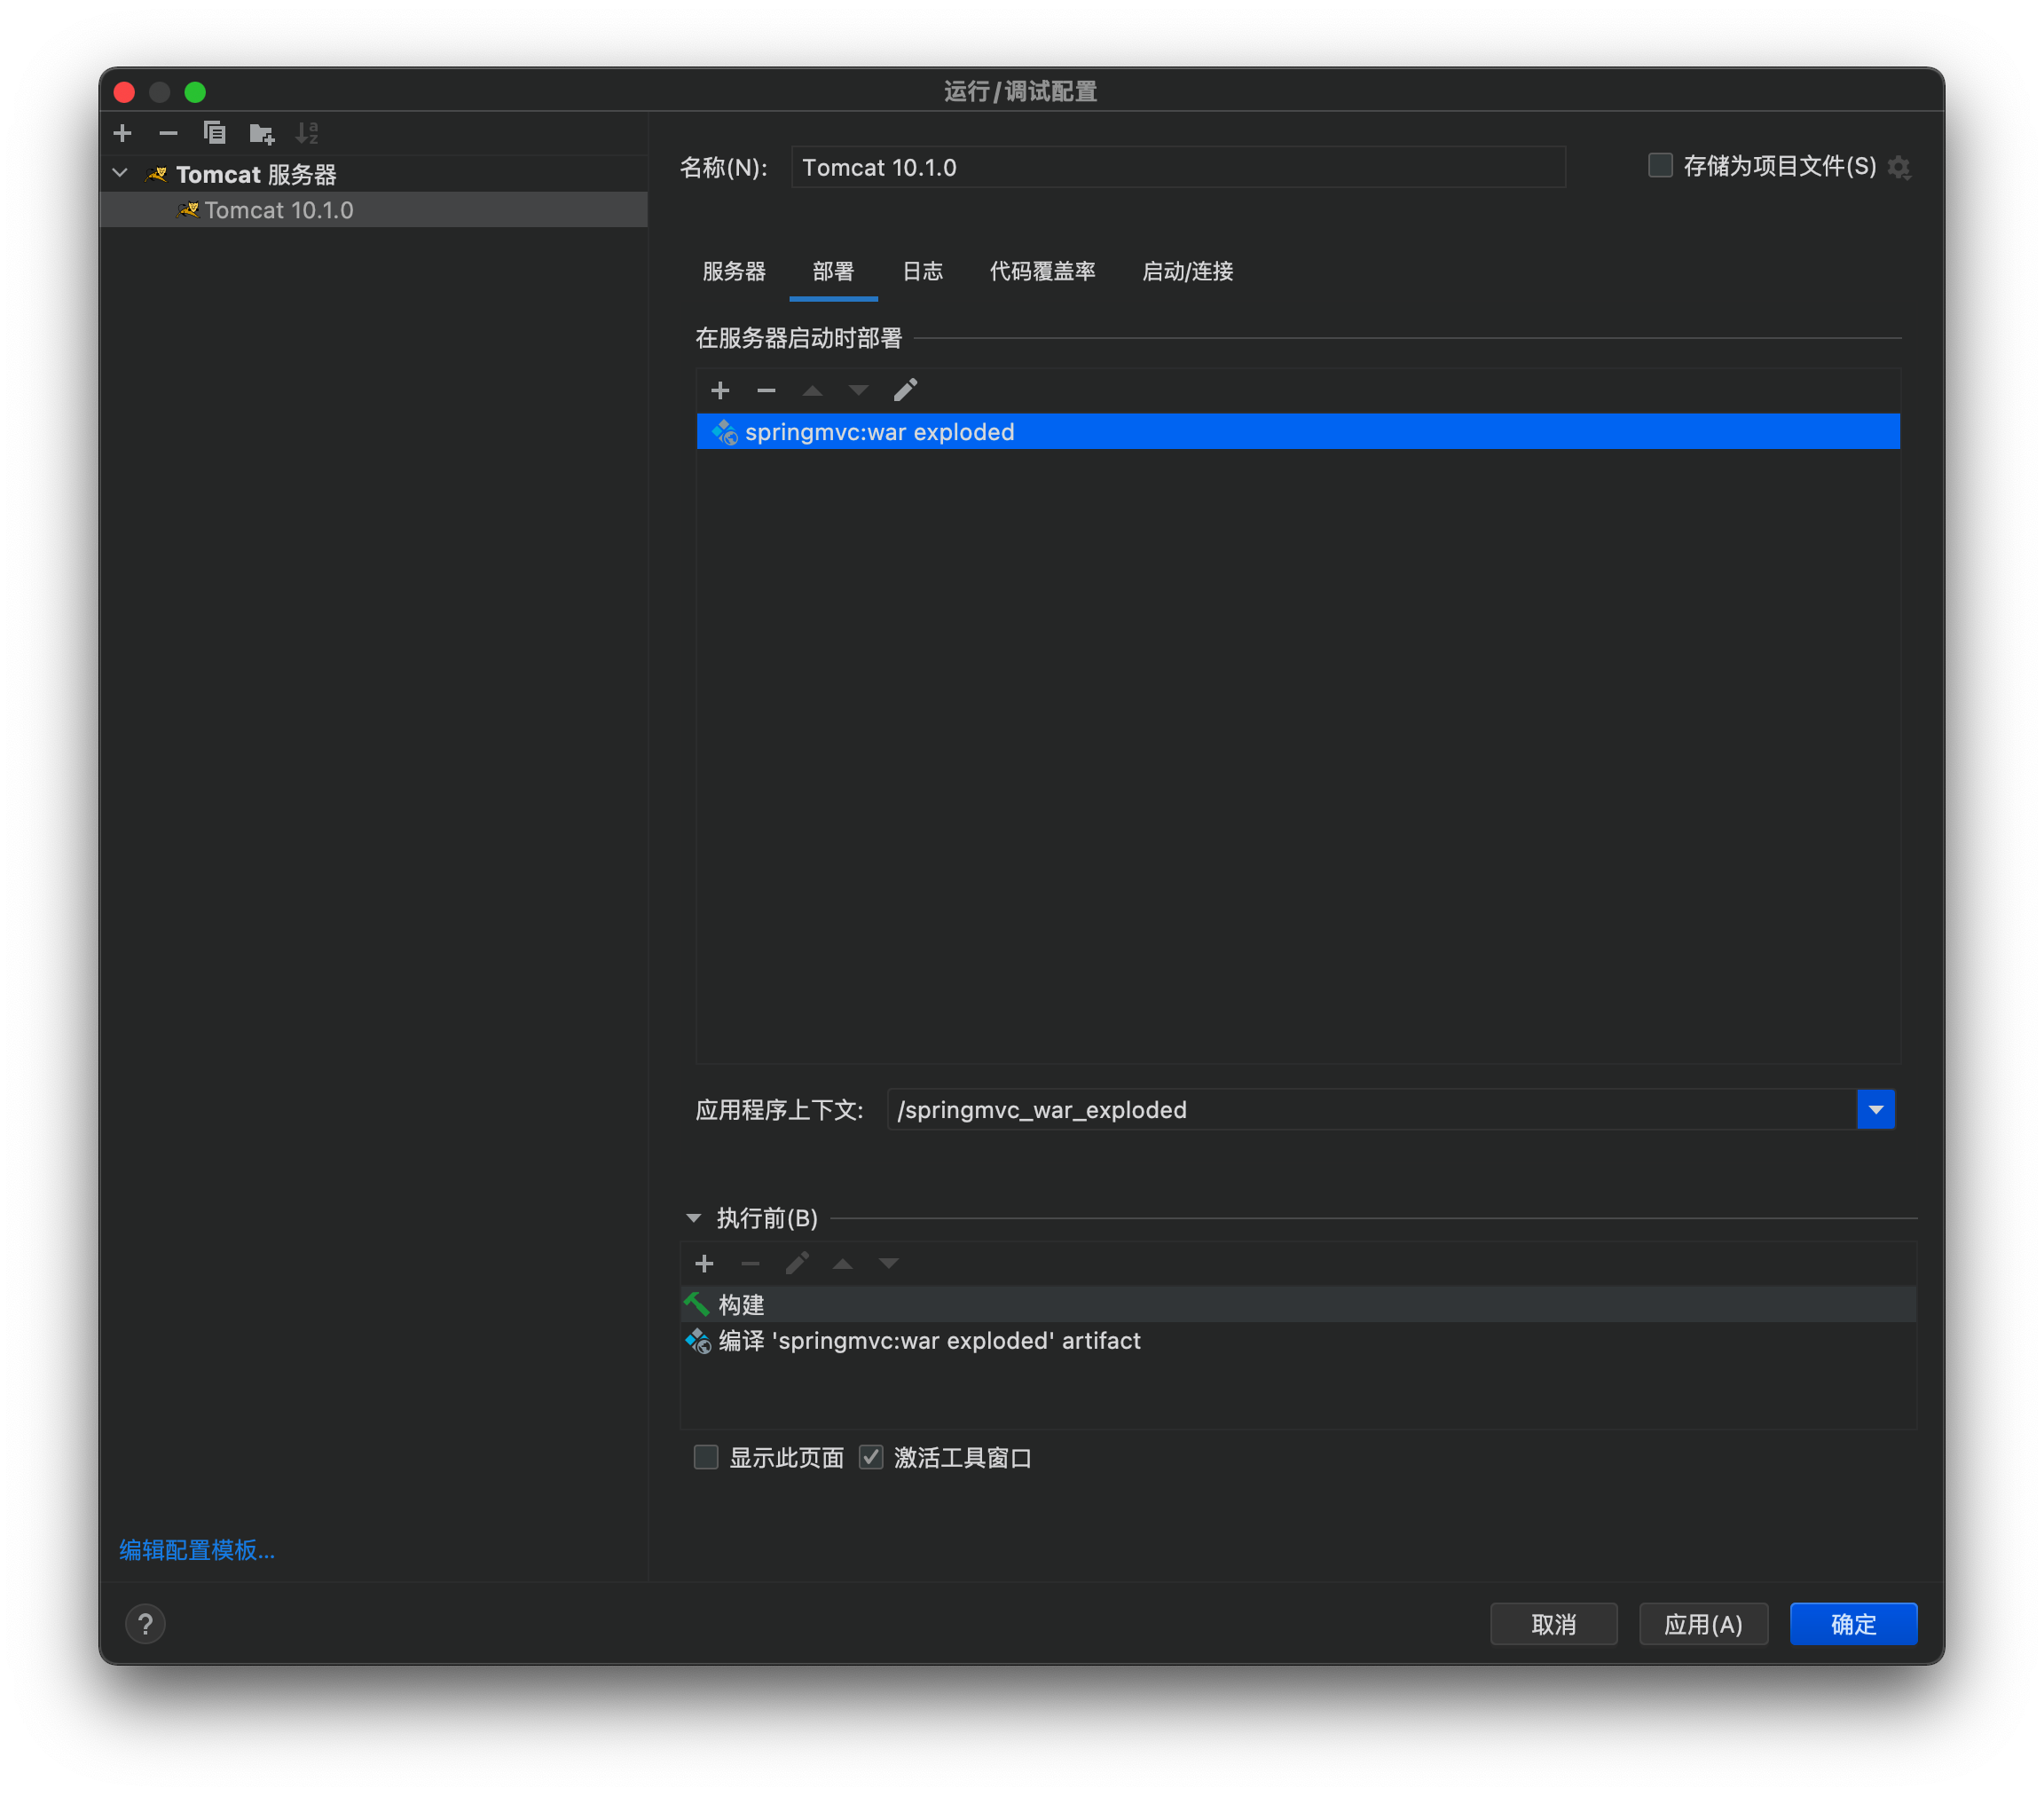Click the sort configurations alphabetically icon
The height and width of the screenshot is (1796, 2044).
(x=307, y=133)
